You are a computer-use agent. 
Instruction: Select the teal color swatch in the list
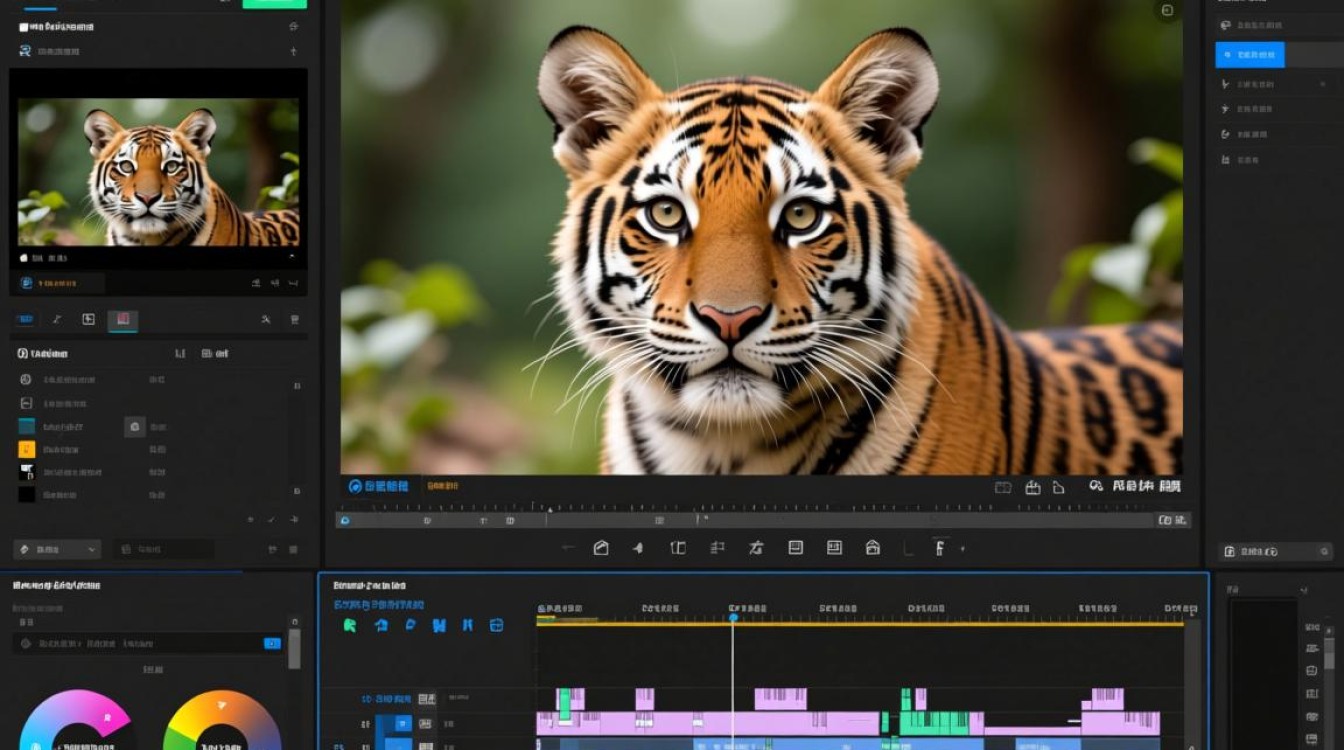click(x=27, y=427)
